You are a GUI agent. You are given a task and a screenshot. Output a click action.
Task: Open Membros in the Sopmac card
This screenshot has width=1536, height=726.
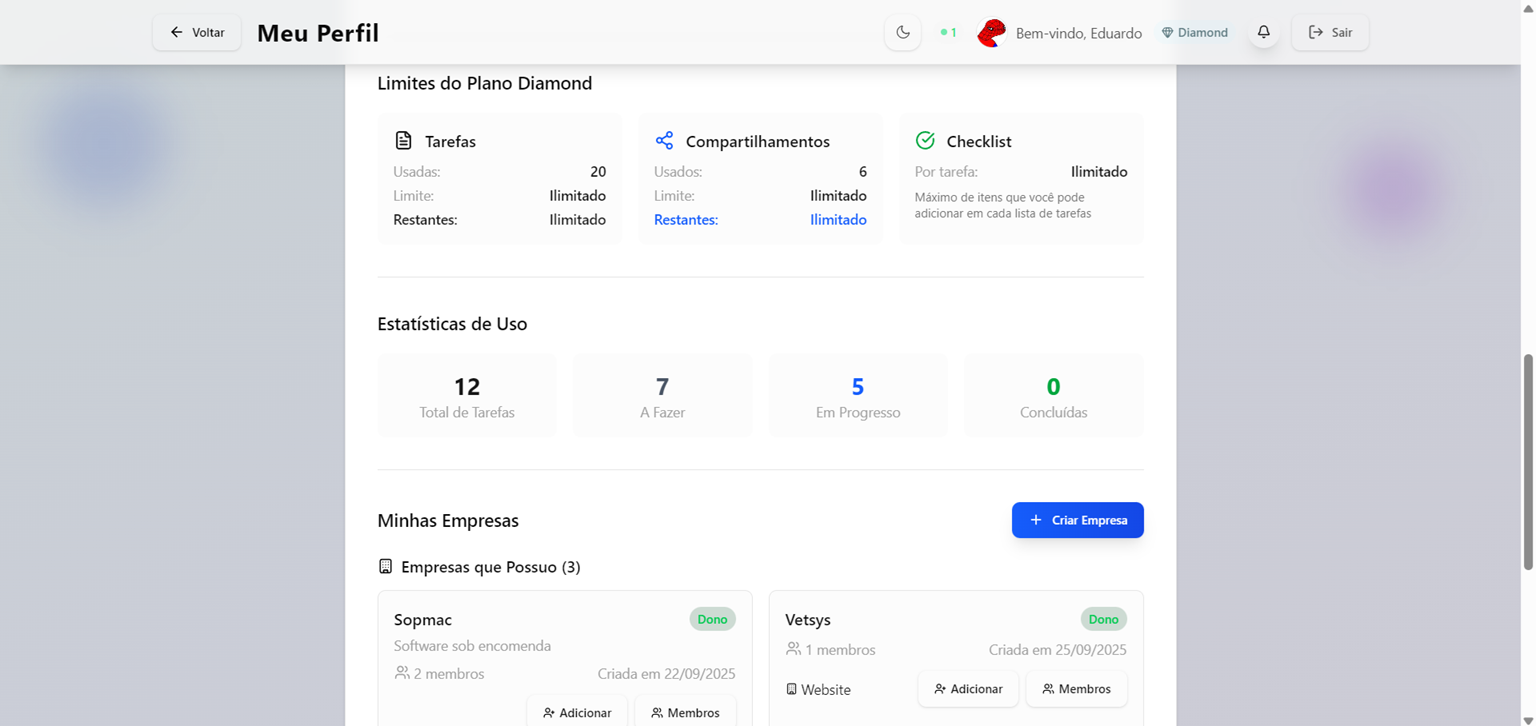click(685, 713)
